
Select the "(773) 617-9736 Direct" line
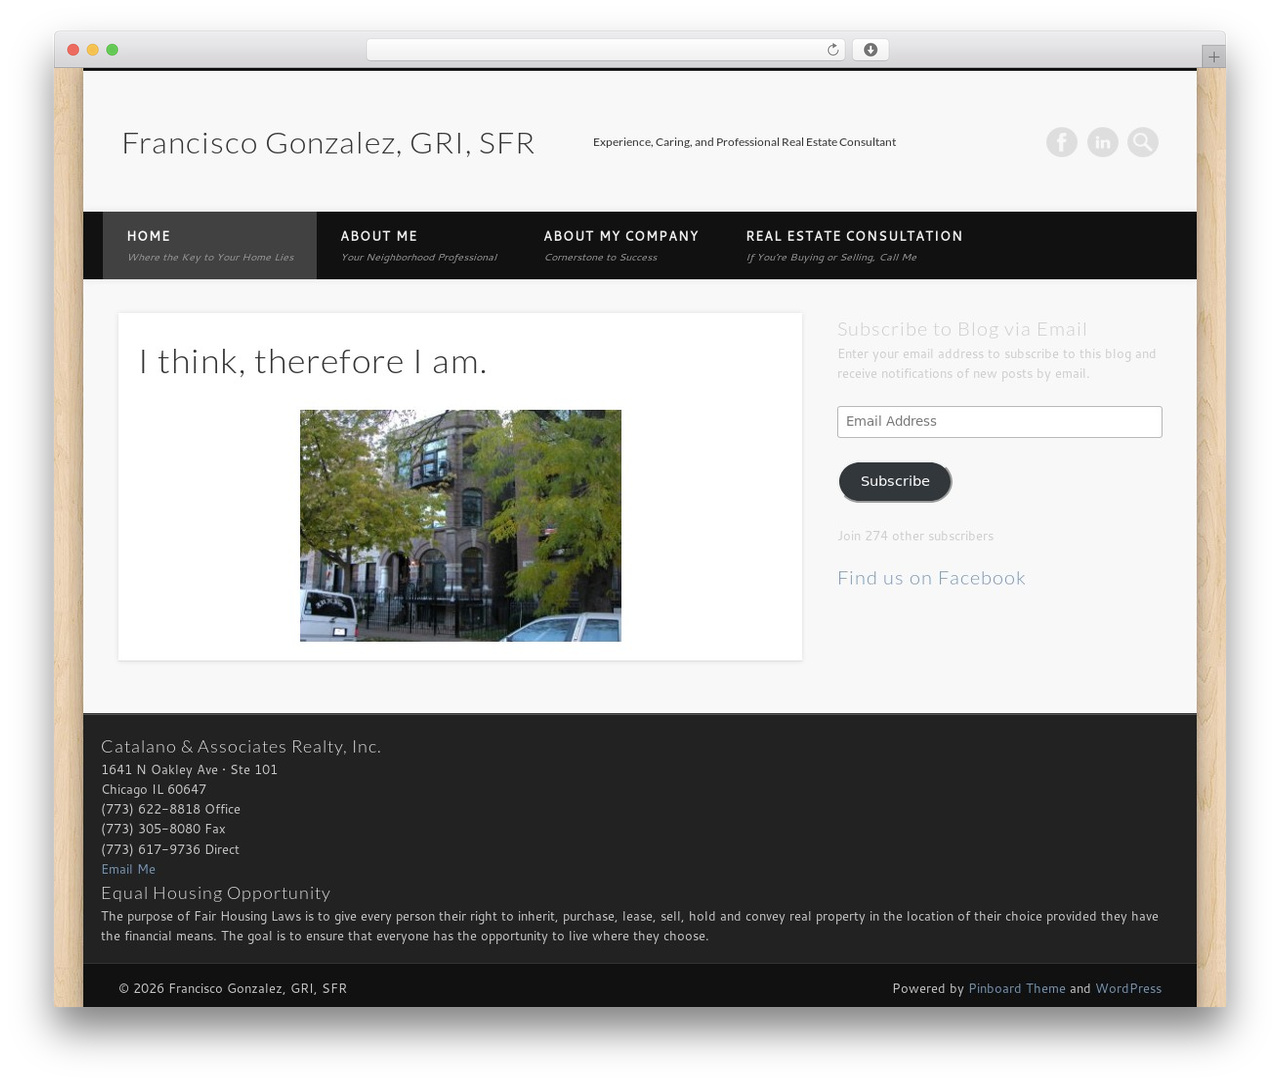(170, 849)
